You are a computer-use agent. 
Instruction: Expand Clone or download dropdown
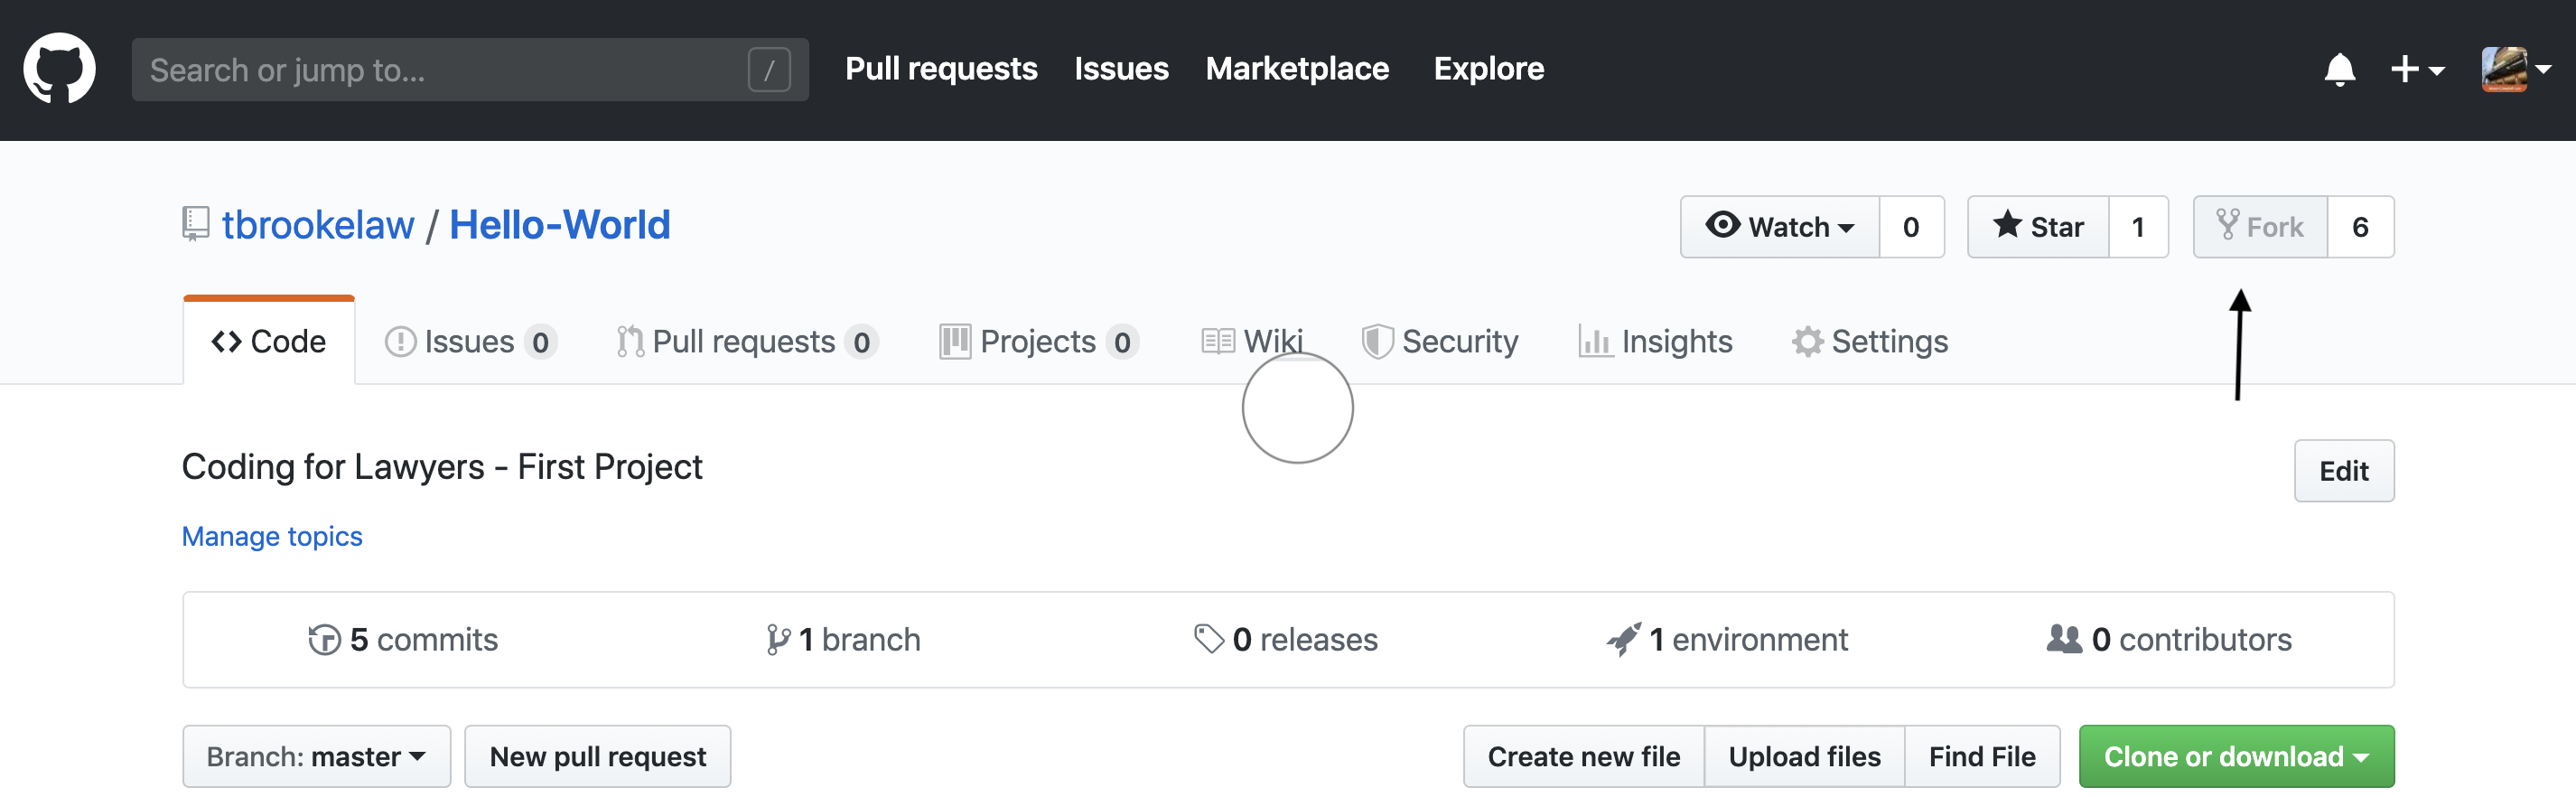click(2236, 757)
